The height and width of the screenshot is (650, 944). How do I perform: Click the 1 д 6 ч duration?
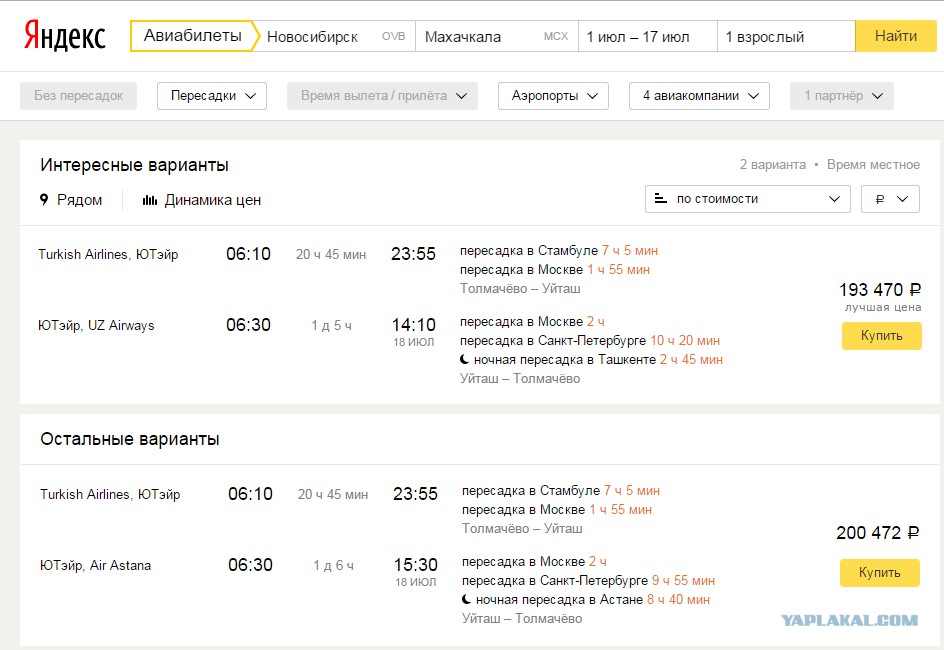(334, 566)
